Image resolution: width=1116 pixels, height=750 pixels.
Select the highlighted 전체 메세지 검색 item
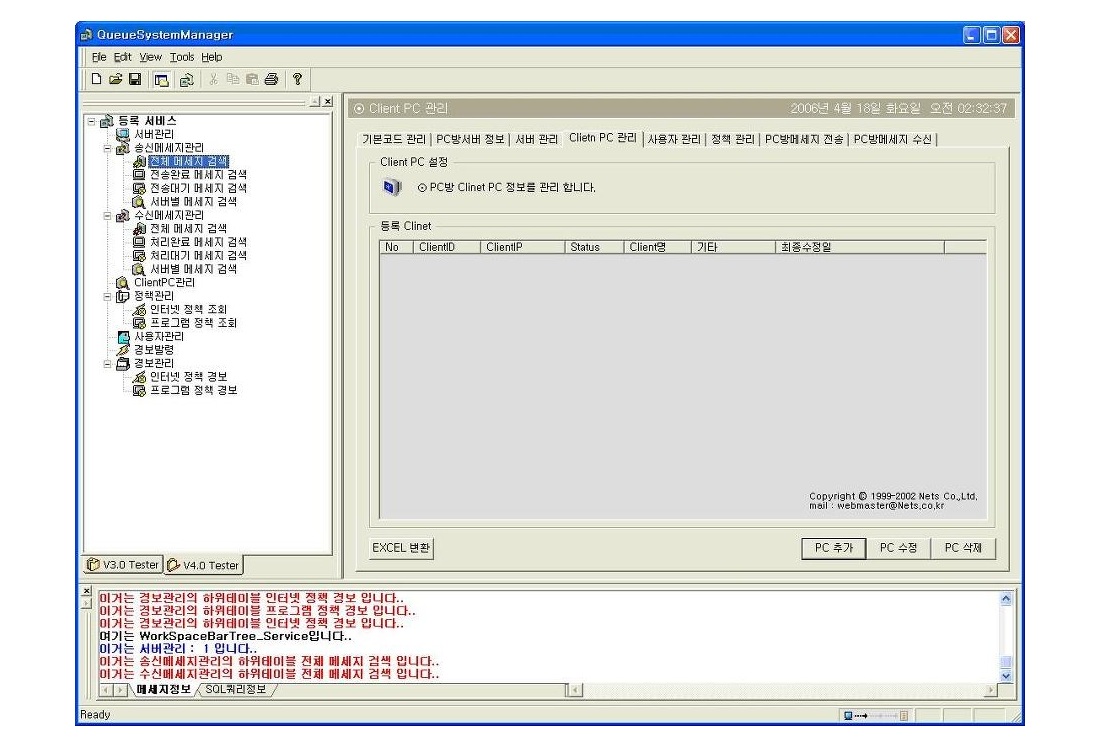click(x=189, y=162)
